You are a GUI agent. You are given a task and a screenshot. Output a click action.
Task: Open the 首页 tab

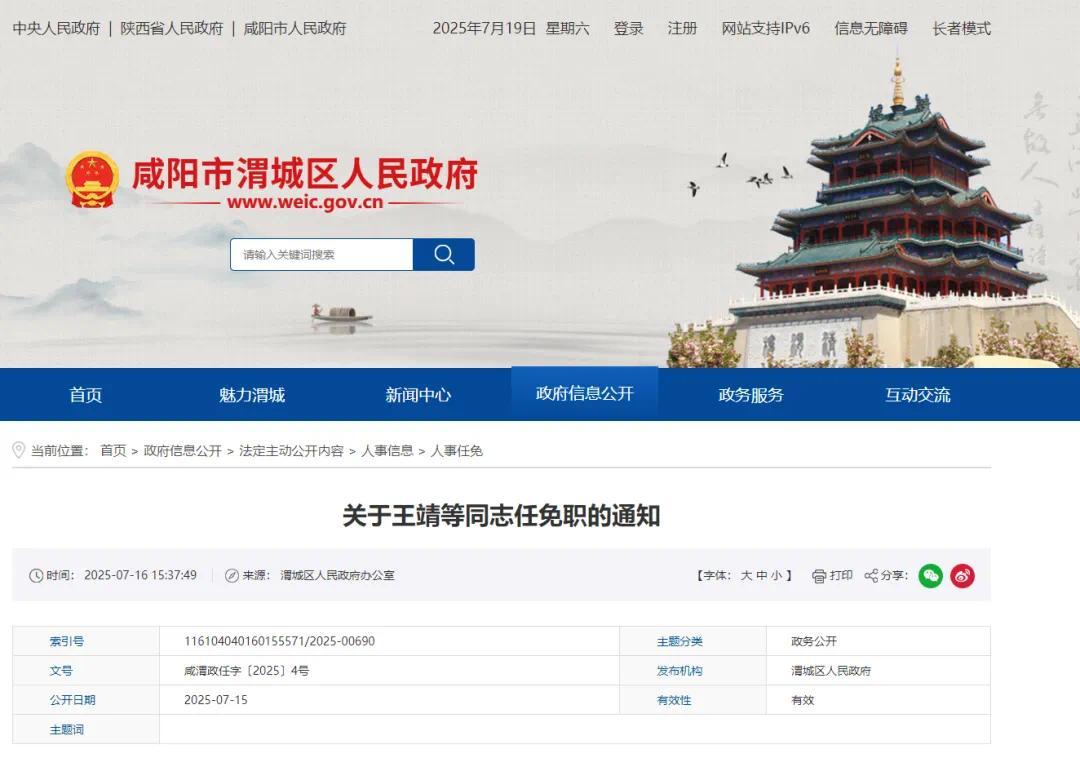coord(84,394)
